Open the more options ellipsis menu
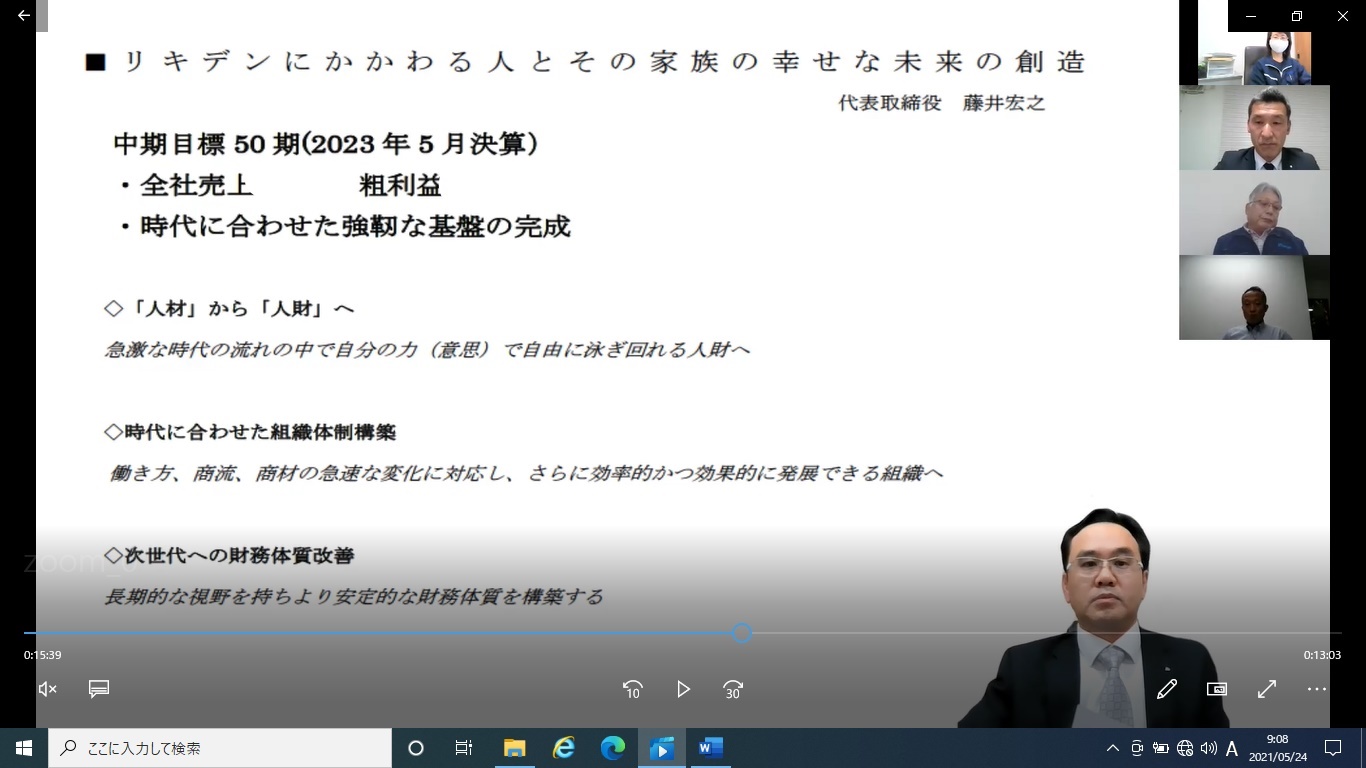 (x=1317, y=689)
